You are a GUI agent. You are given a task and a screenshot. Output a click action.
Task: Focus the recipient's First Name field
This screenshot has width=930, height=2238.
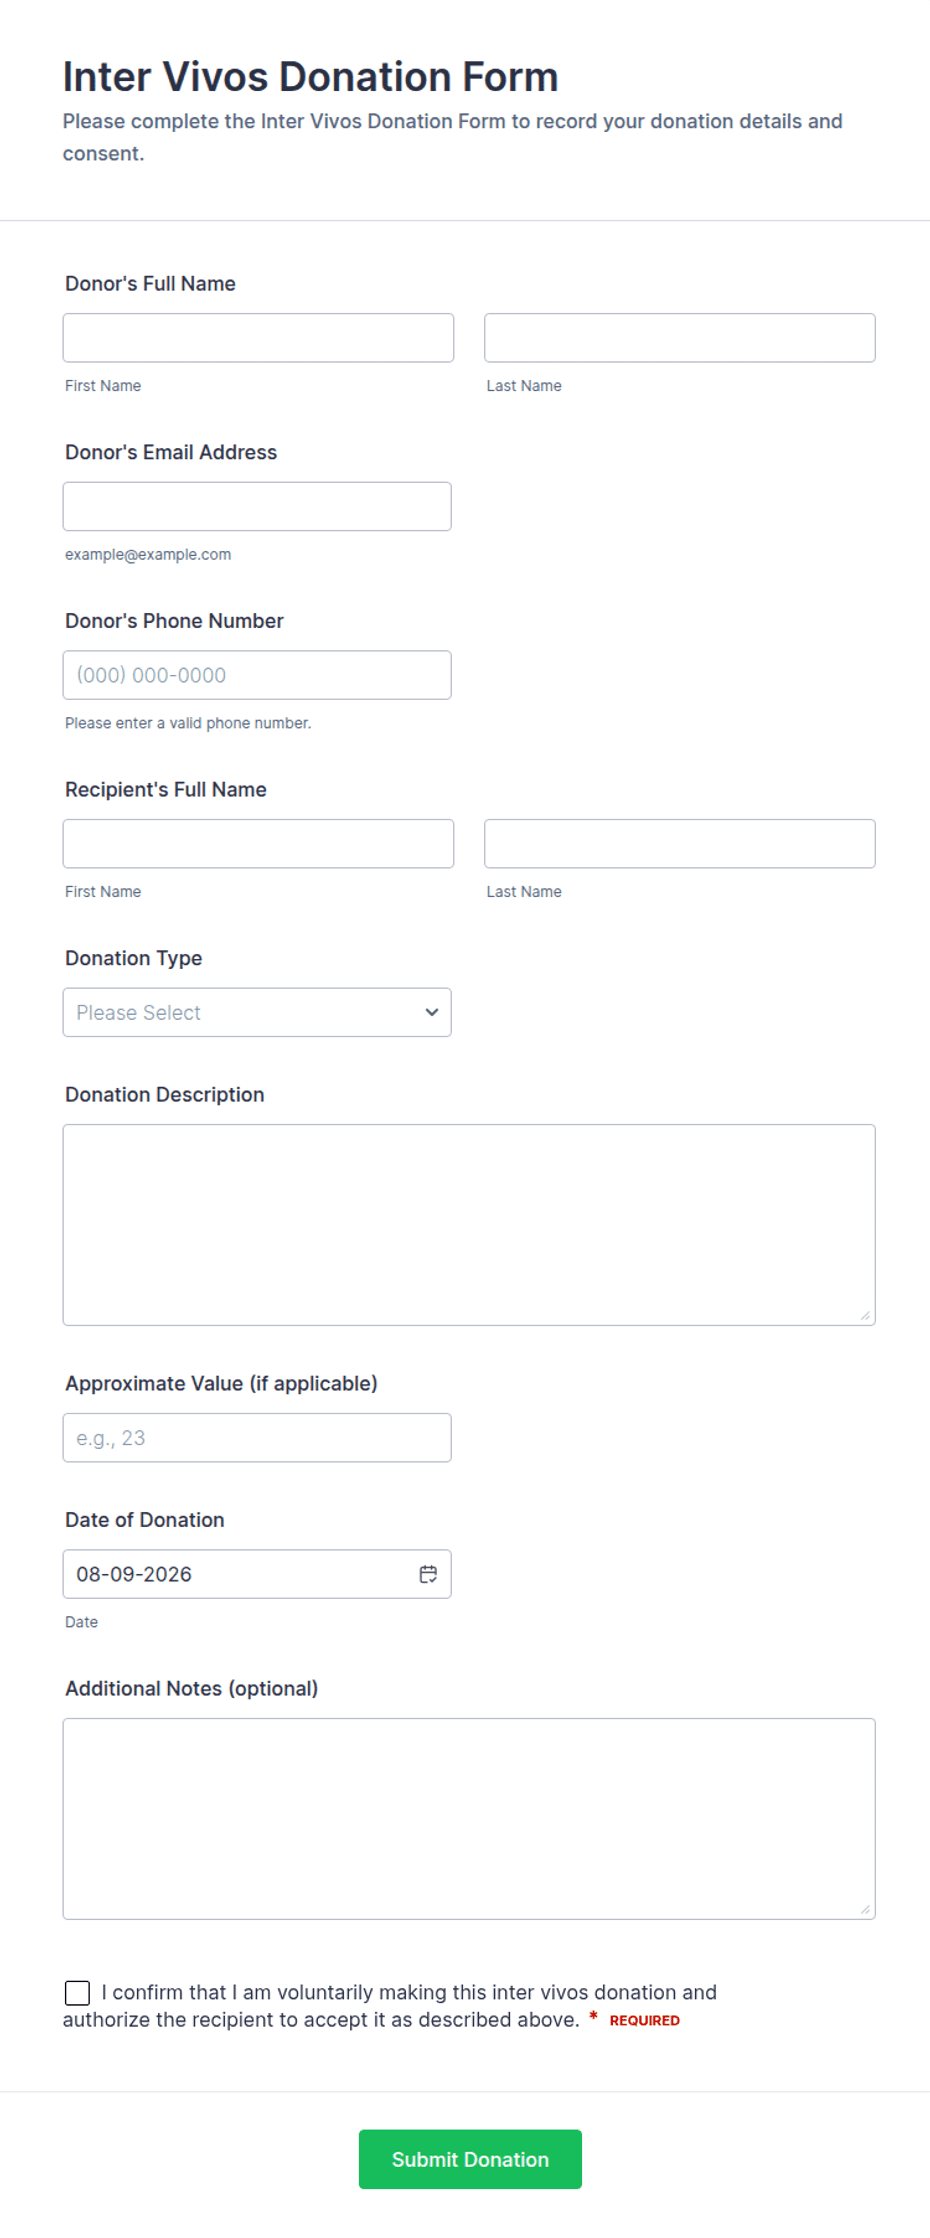click(x=258, y=844)
